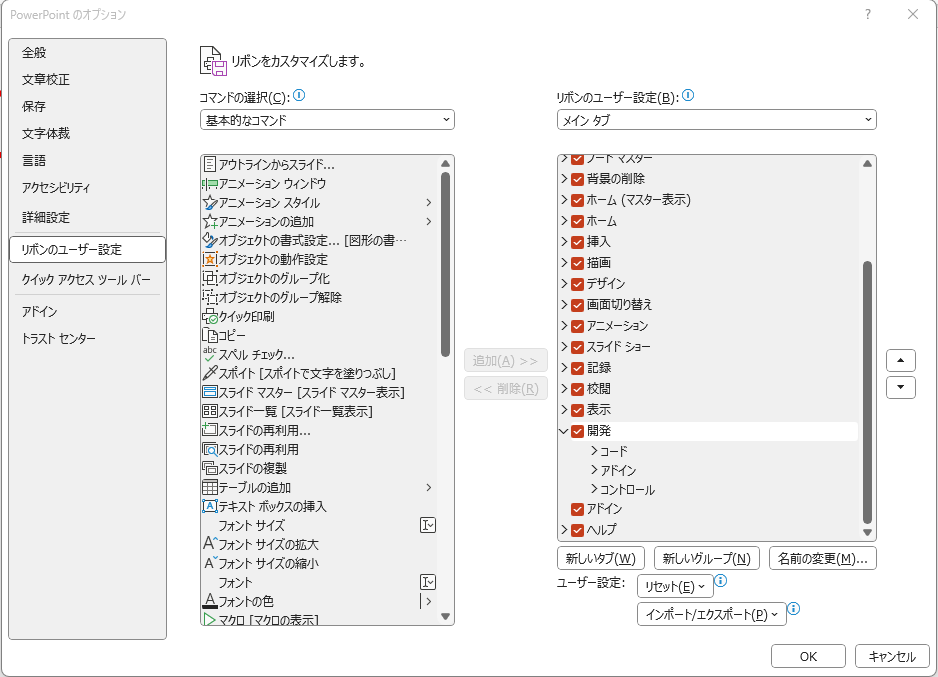Open クイック アクセス ツール バー category
938x677 pixels.
[87, 279]
